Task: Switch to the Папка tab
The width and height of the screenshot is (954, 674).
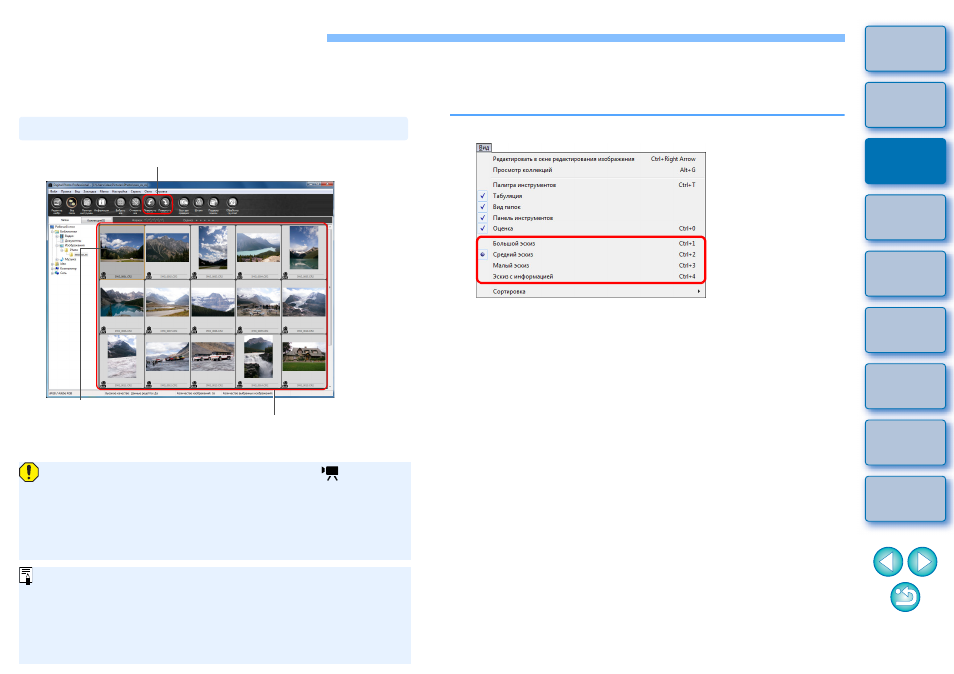Action: (x=64, y=220)
